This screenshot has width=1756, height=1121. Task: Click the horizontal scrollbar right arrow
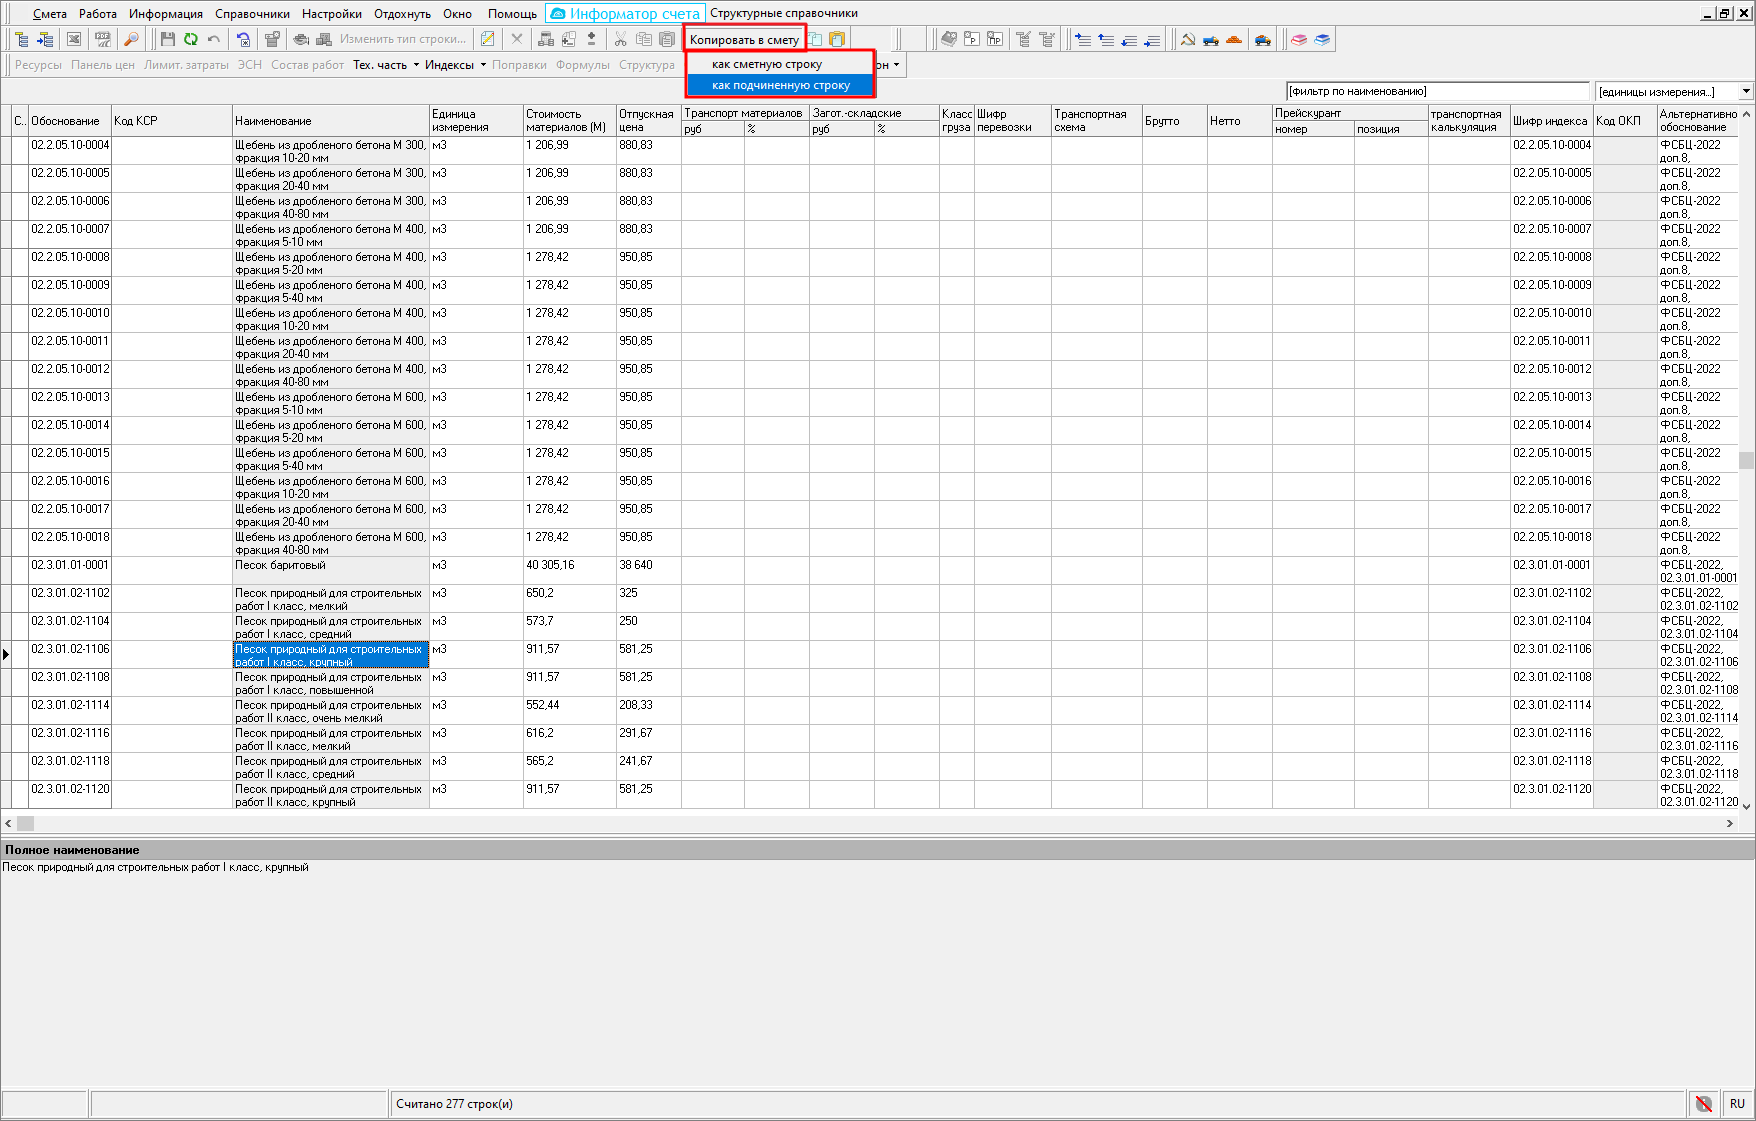coord(1729,823)
